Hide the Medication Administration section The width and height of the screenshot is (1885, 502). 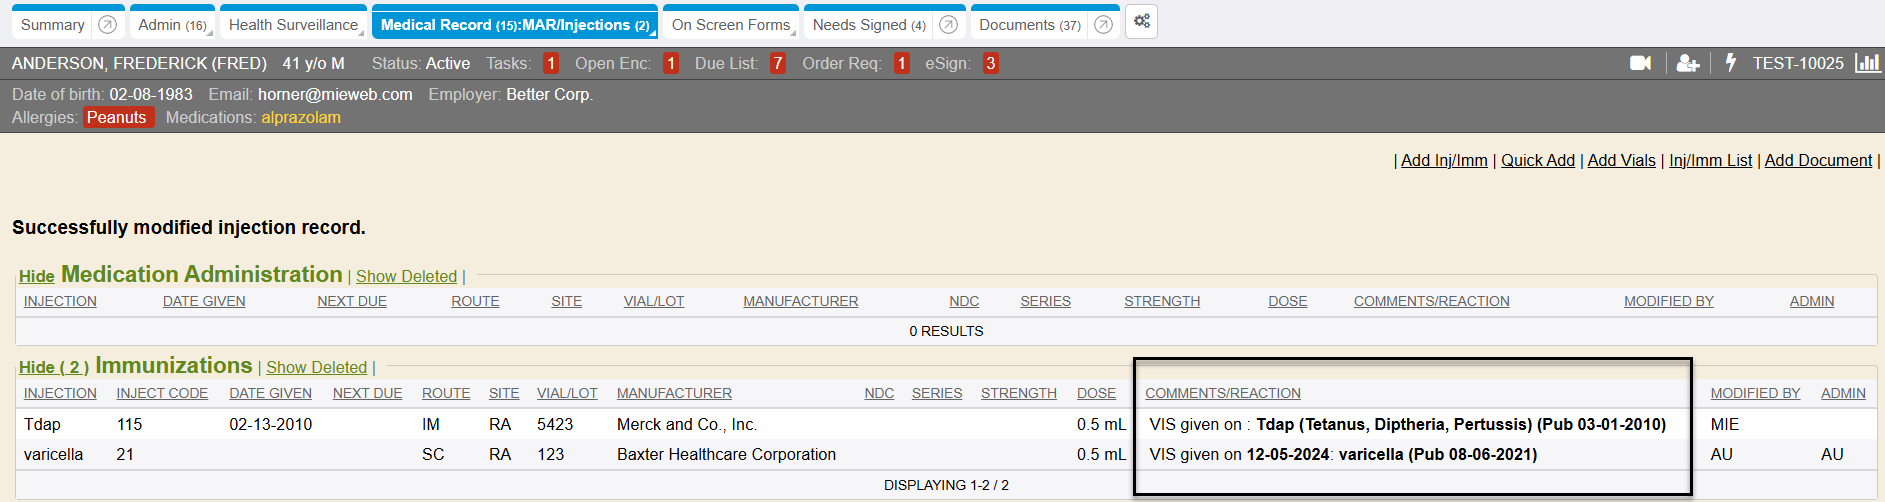(36, 277)
